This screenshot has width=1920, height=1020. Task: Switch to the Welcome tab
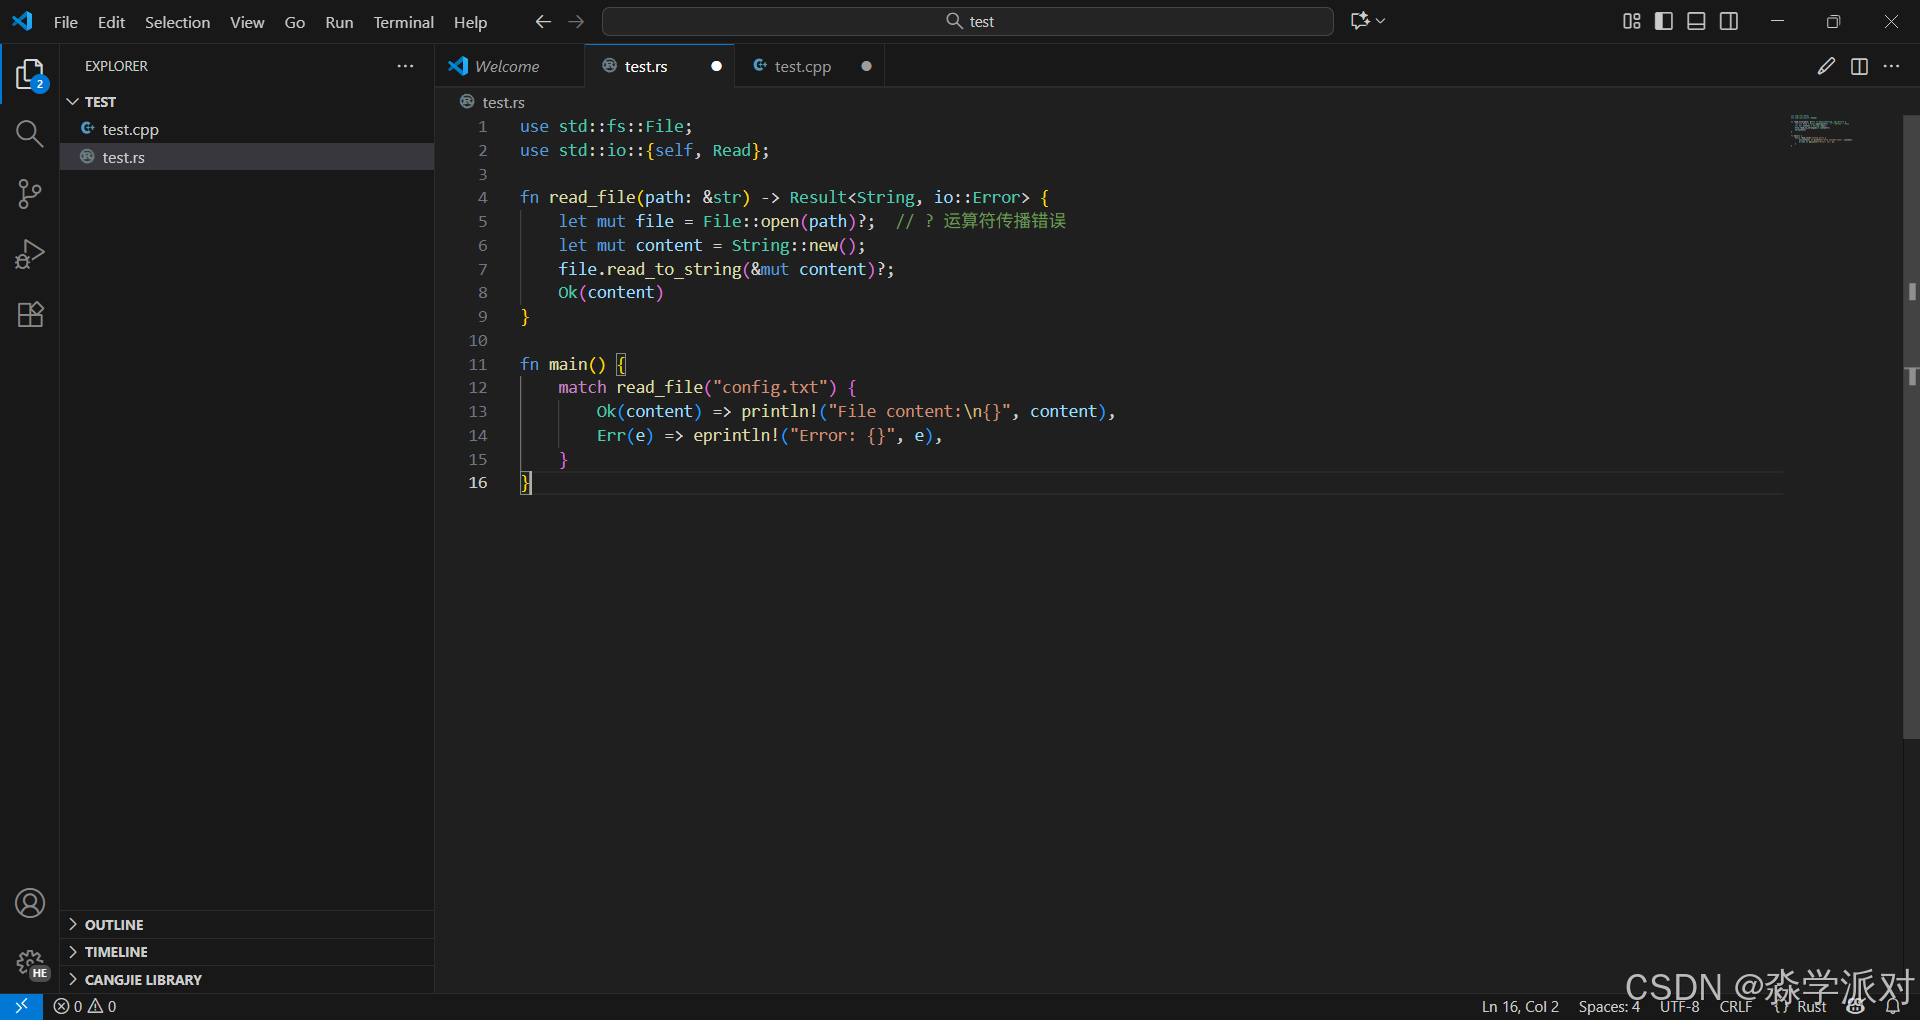coord(508,66)
